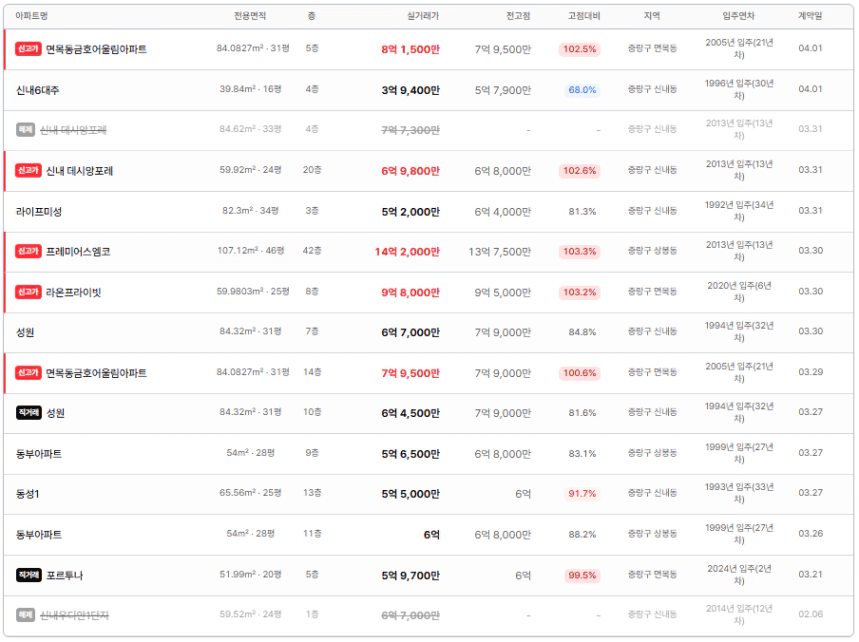Click the 고점대비 column header

coord(584,16)
